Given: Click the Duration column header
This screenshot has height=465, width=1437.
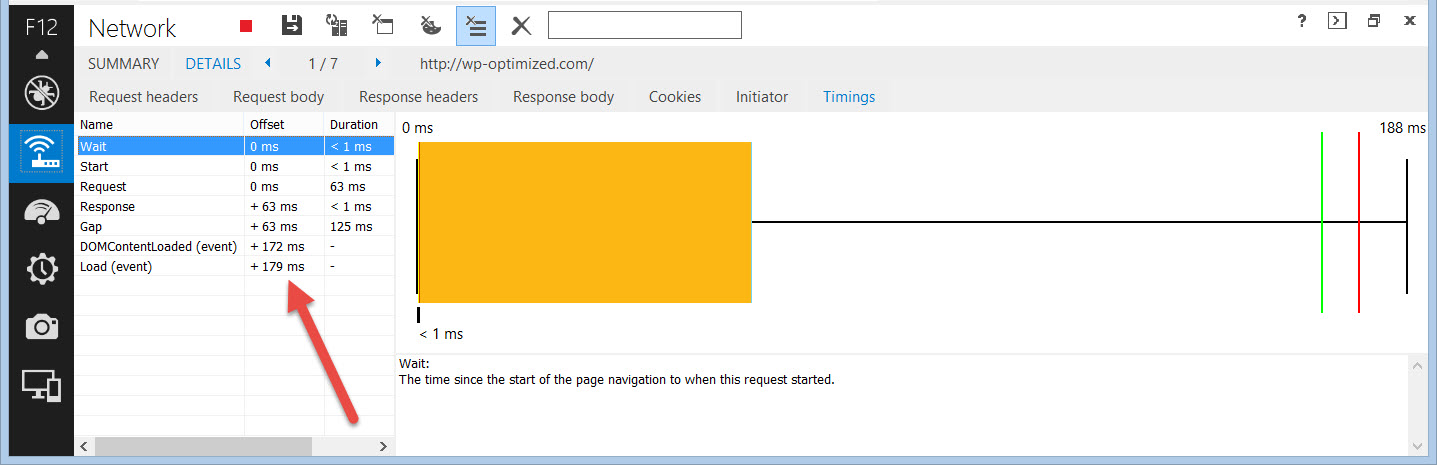Looking at the screenshot, I should pyautogui.click(x=359, y=125).
